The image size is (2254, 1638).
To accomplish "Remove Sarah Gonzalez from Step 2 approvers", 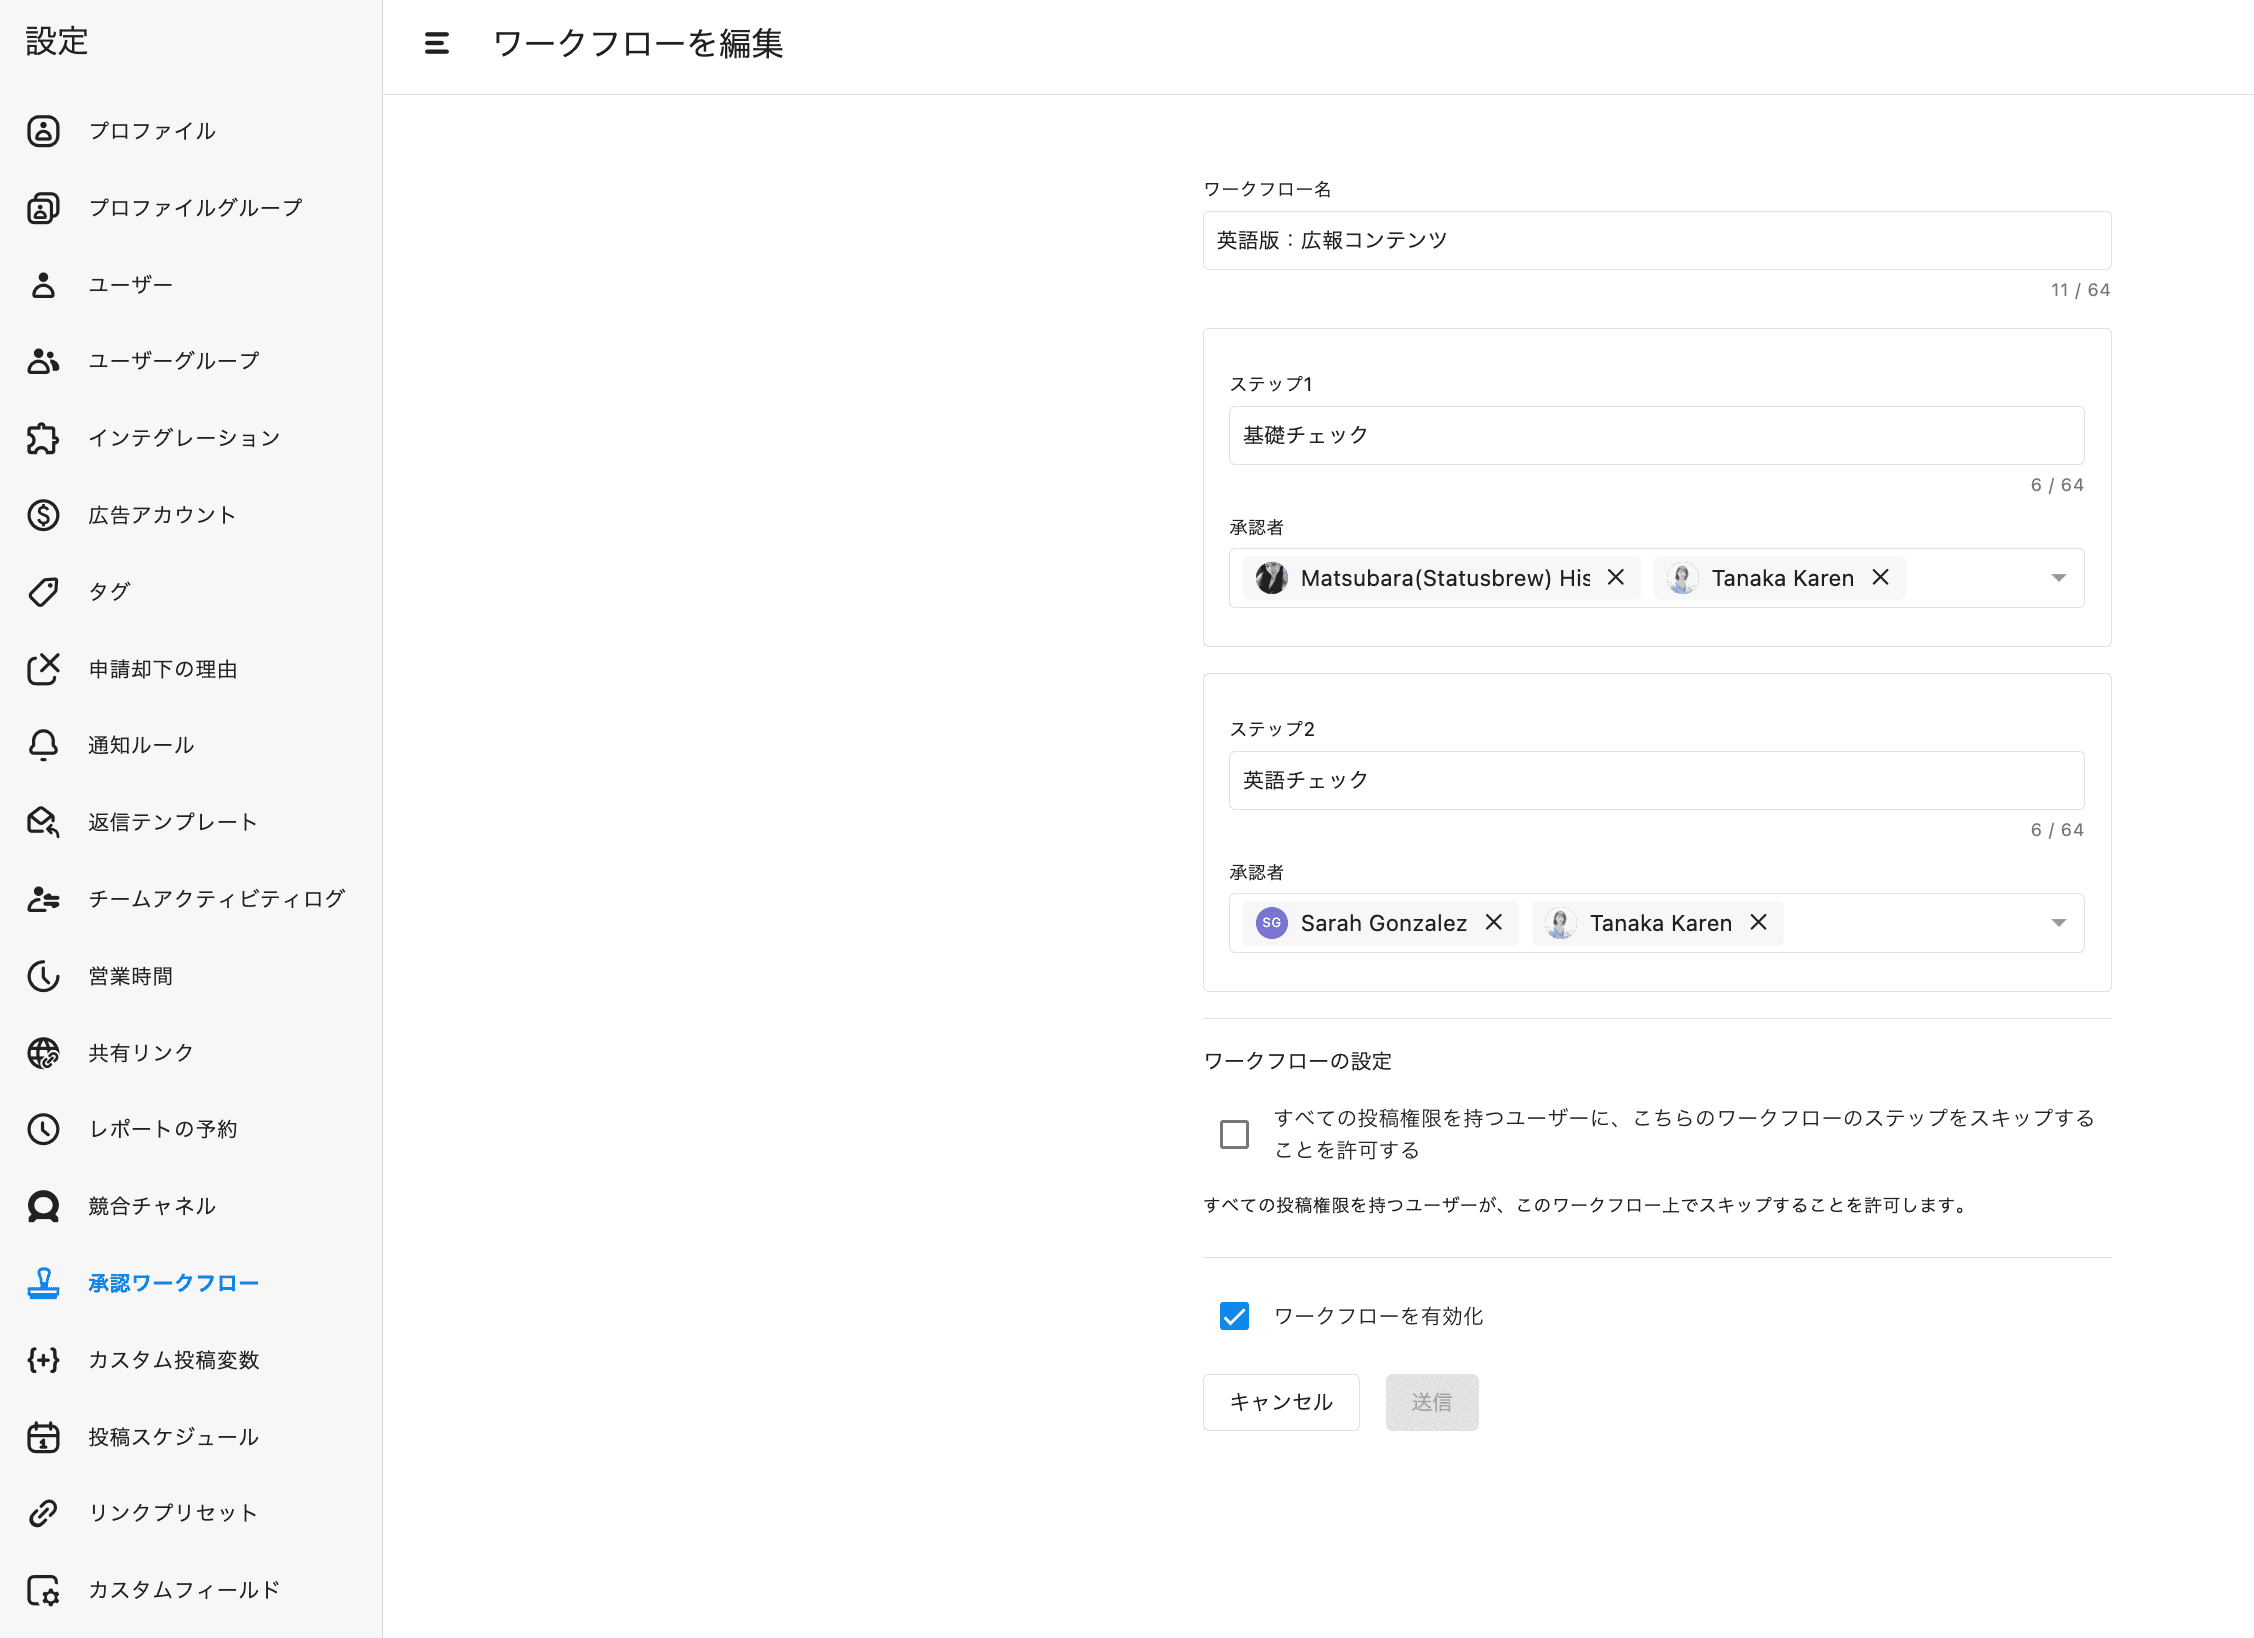I will 1494,922.
